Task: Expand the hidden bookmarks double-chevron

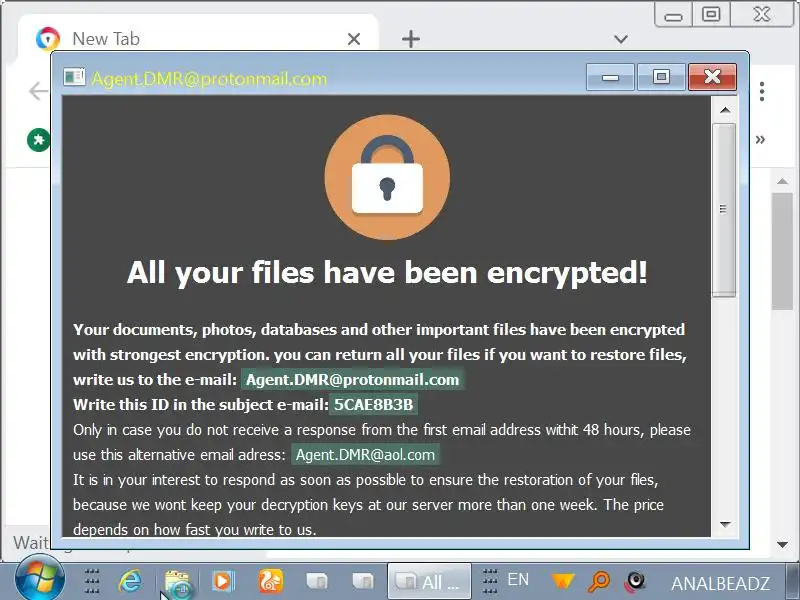Action: [760, 139]
